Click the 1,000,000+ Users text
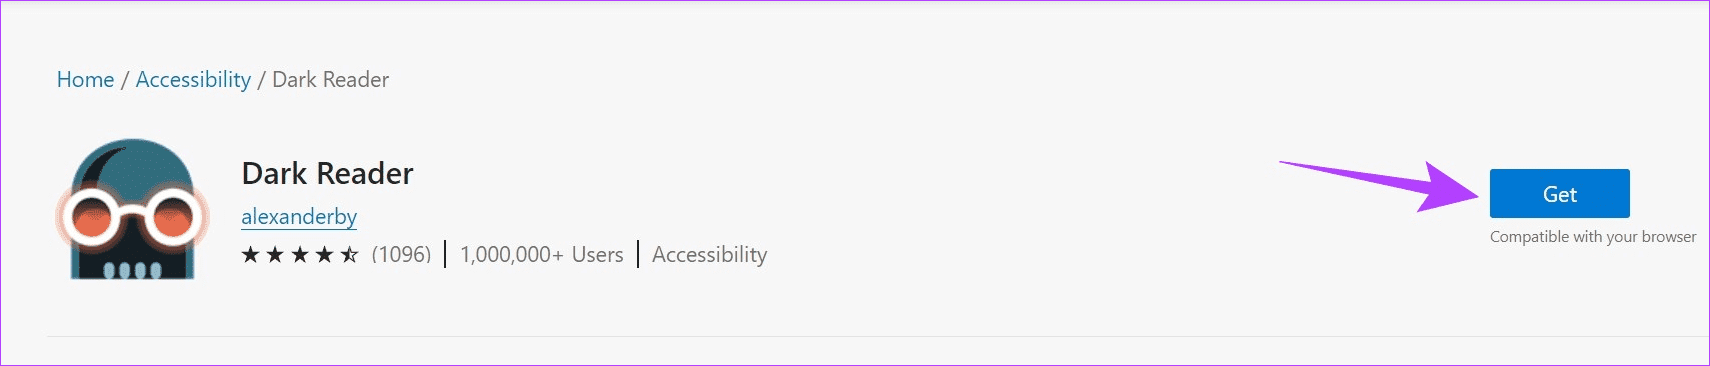 click(542, 255)
